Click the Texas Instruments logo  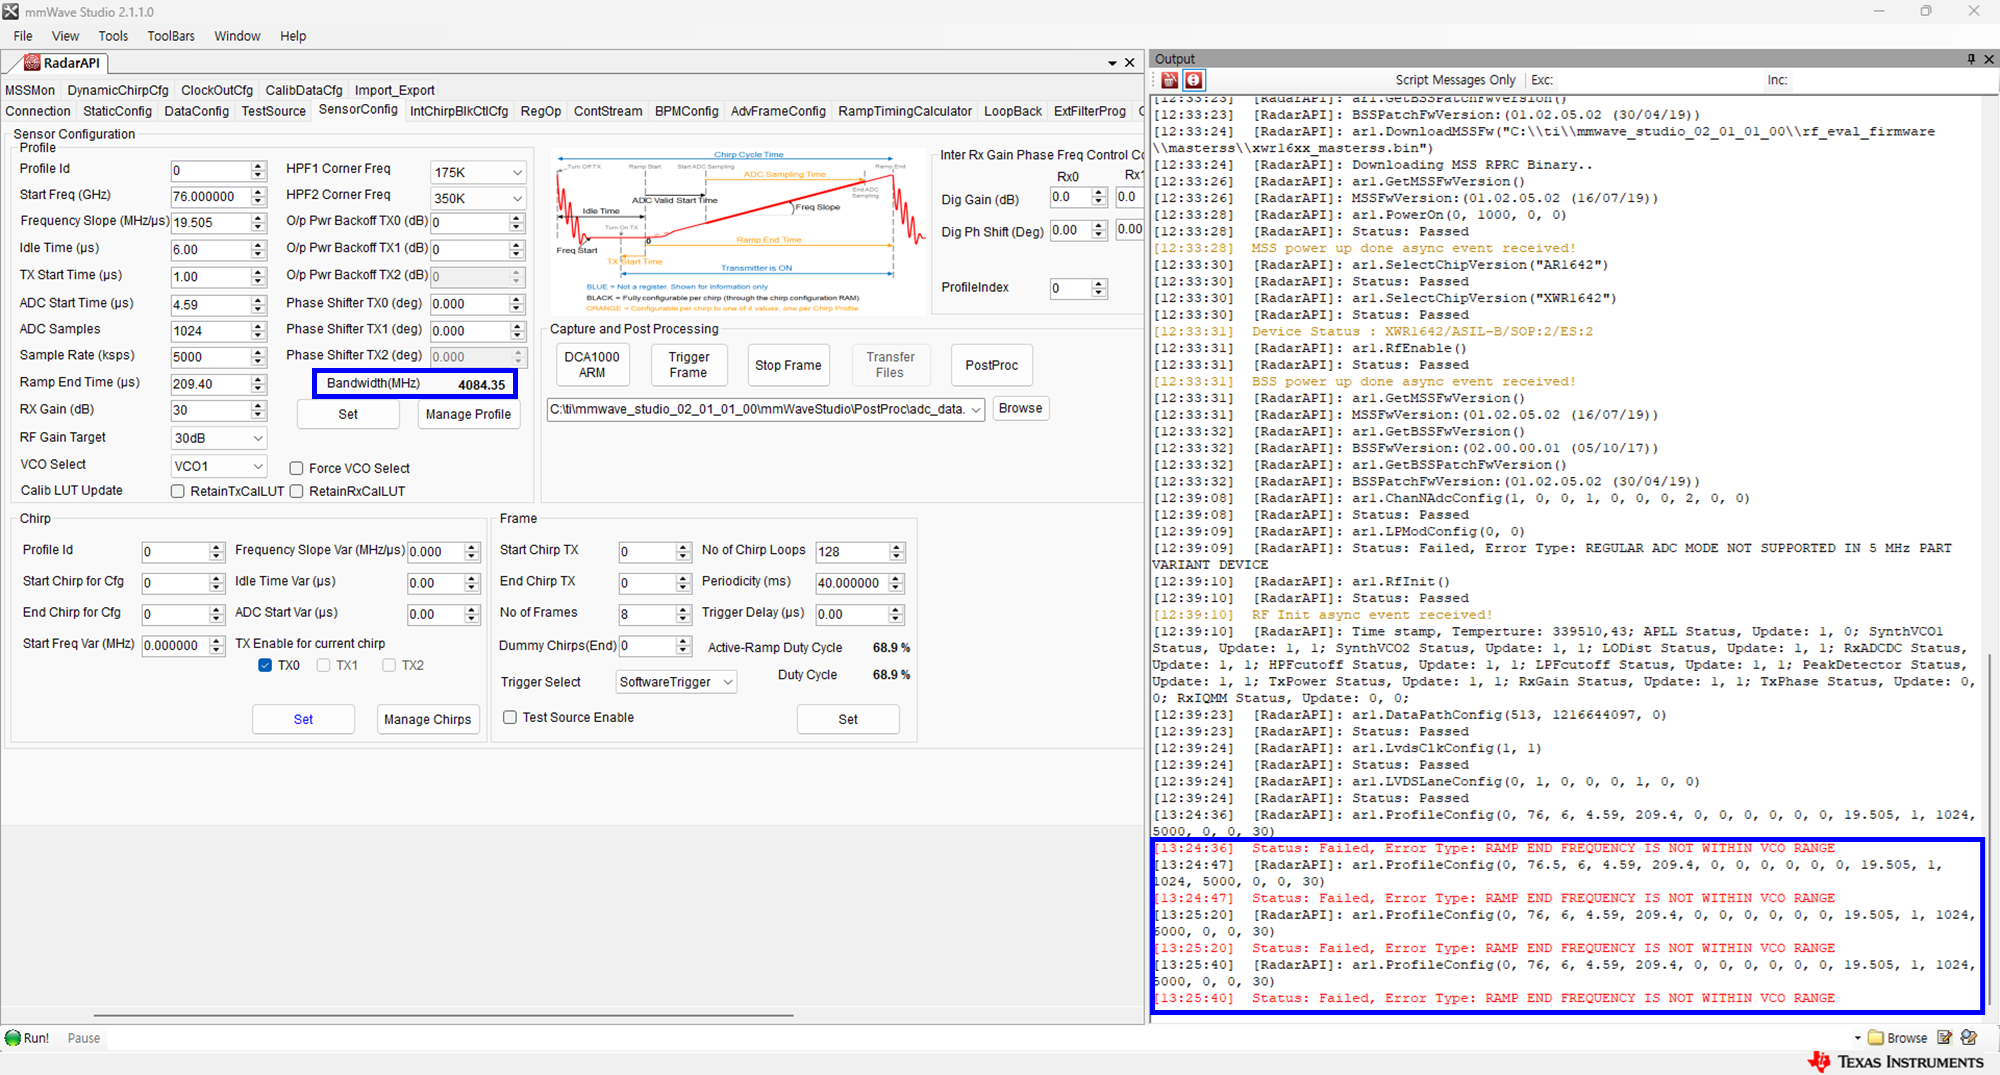1895,1062
